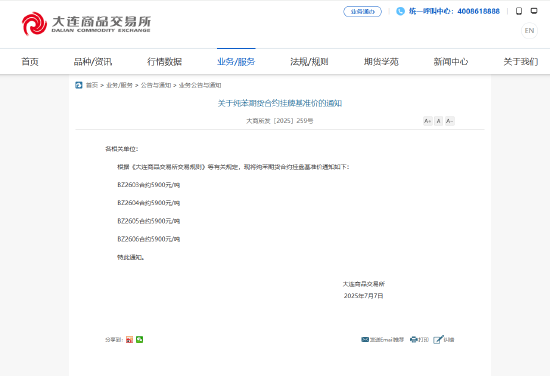Open the 新闻中心 navigation menu
Screen dimensions: 550x376
click(x=451, y=62)
